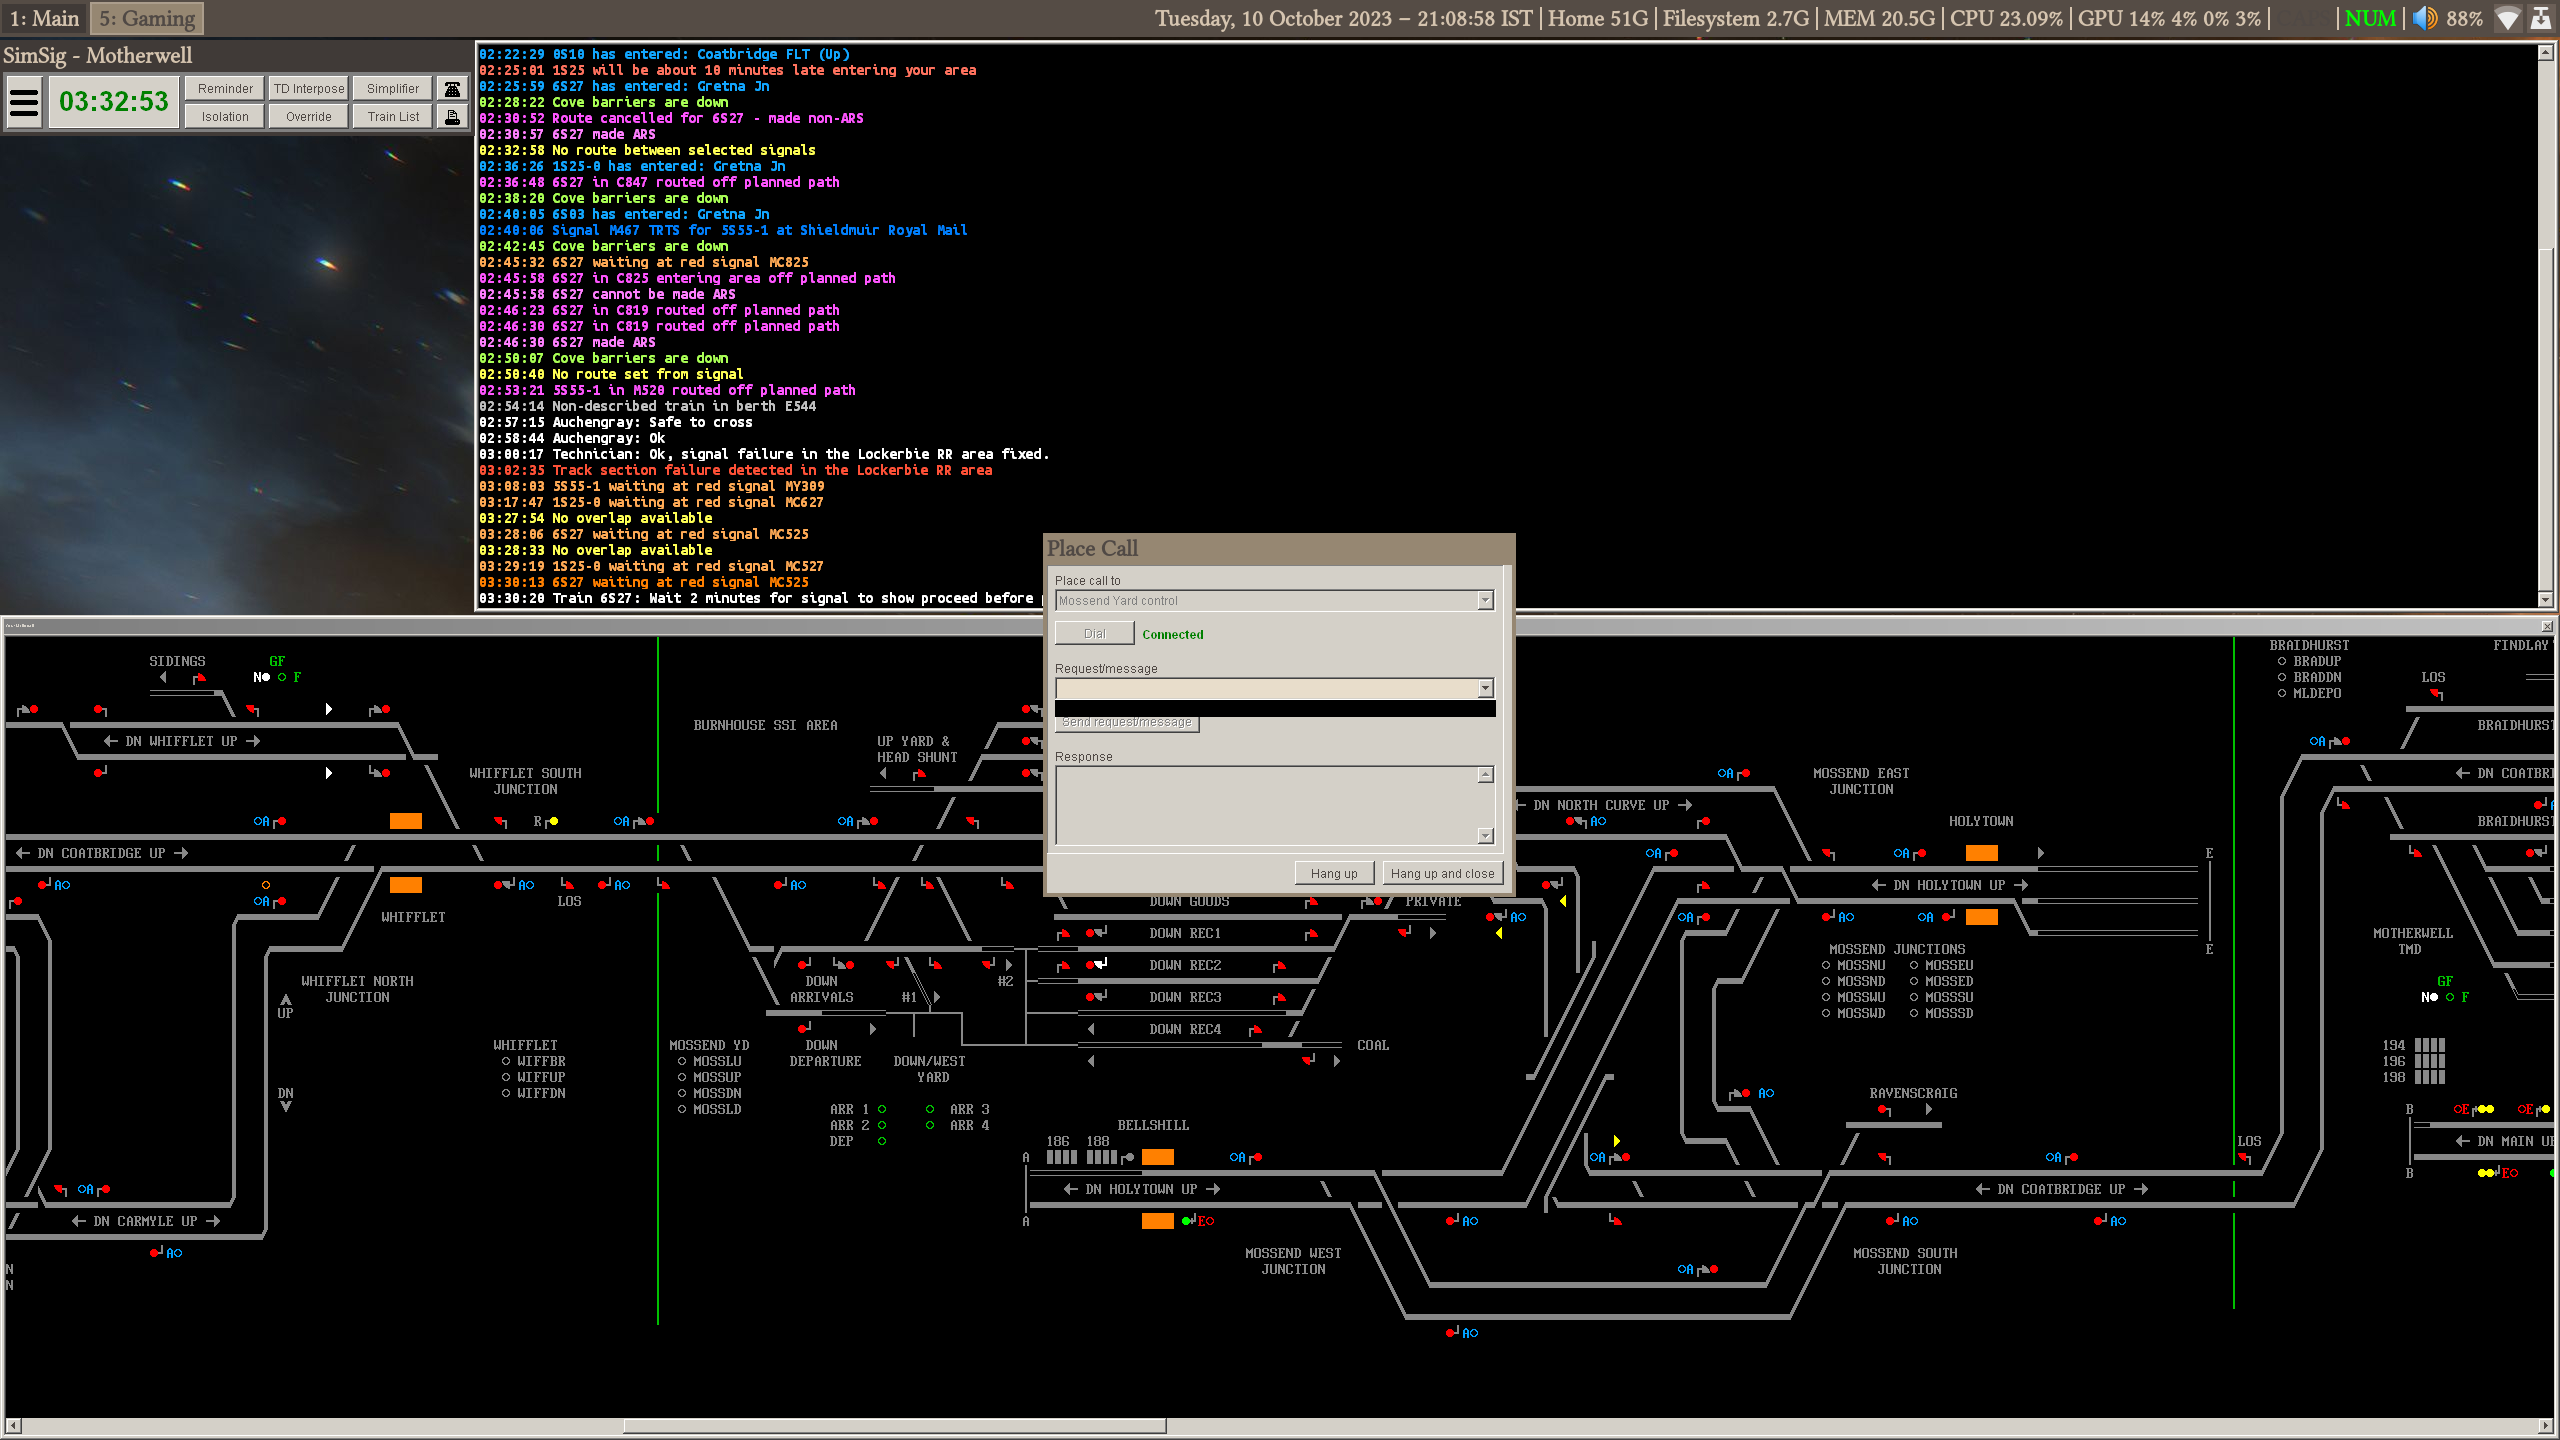Screen dimensions: 2560x1440
Task: Expand the Request/message dropdown
Action: [1485, 688]
